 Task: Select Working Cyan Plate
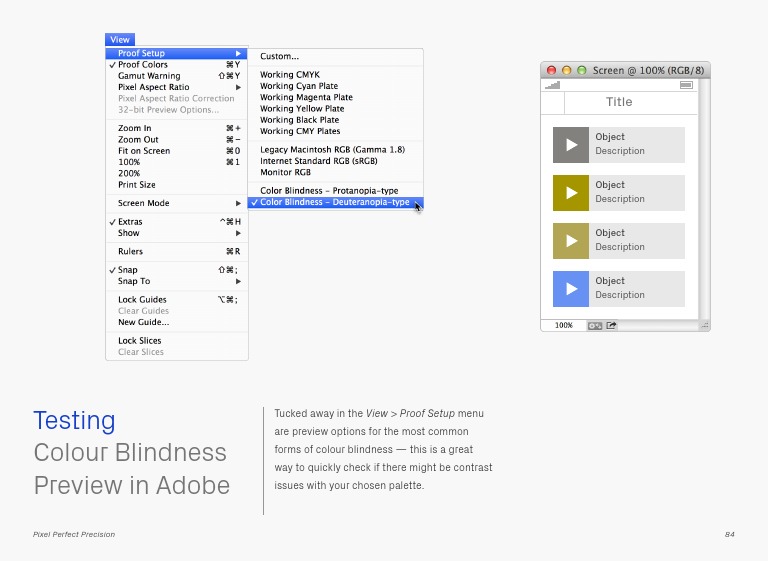[x=335, y=86]
